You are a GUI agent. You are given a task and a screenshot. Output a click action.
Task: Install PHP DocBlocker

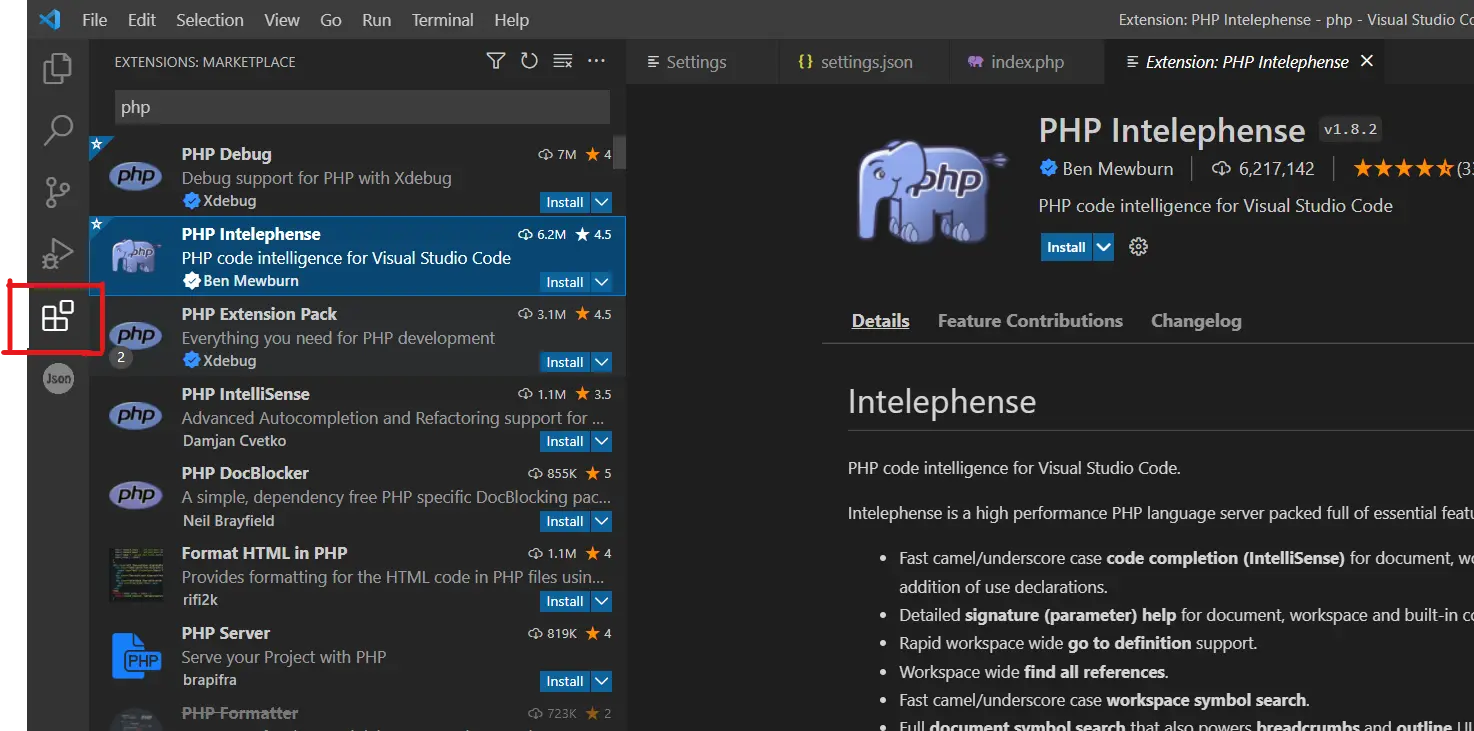point(565,521)
